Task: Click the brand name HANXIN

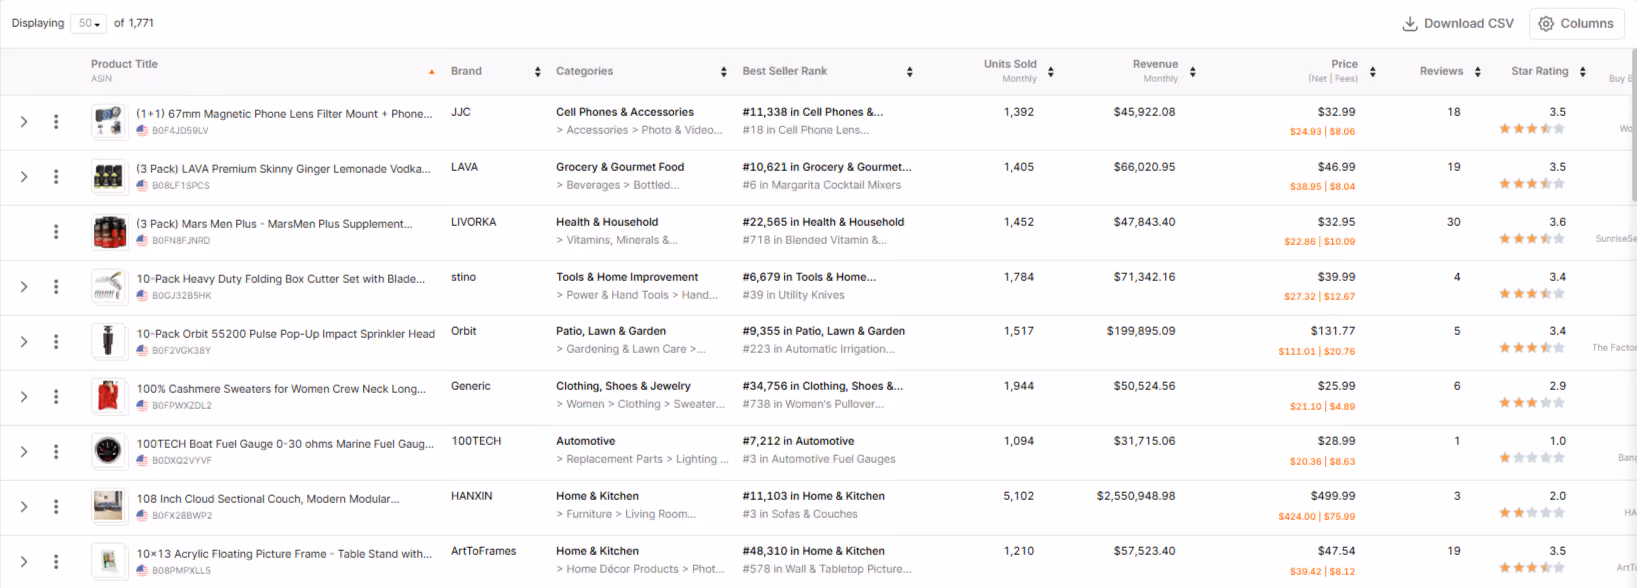Action: (x=472, y=496)
